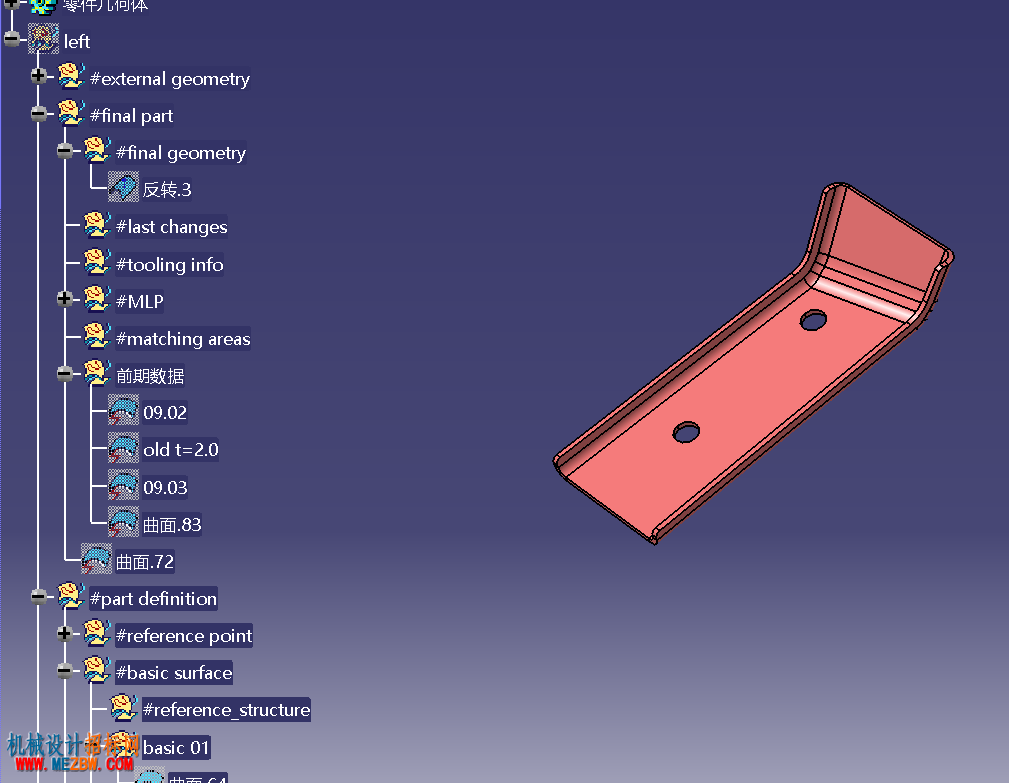
Task: Select the '#tooling info' label
Action: click(x=169, y=264)
